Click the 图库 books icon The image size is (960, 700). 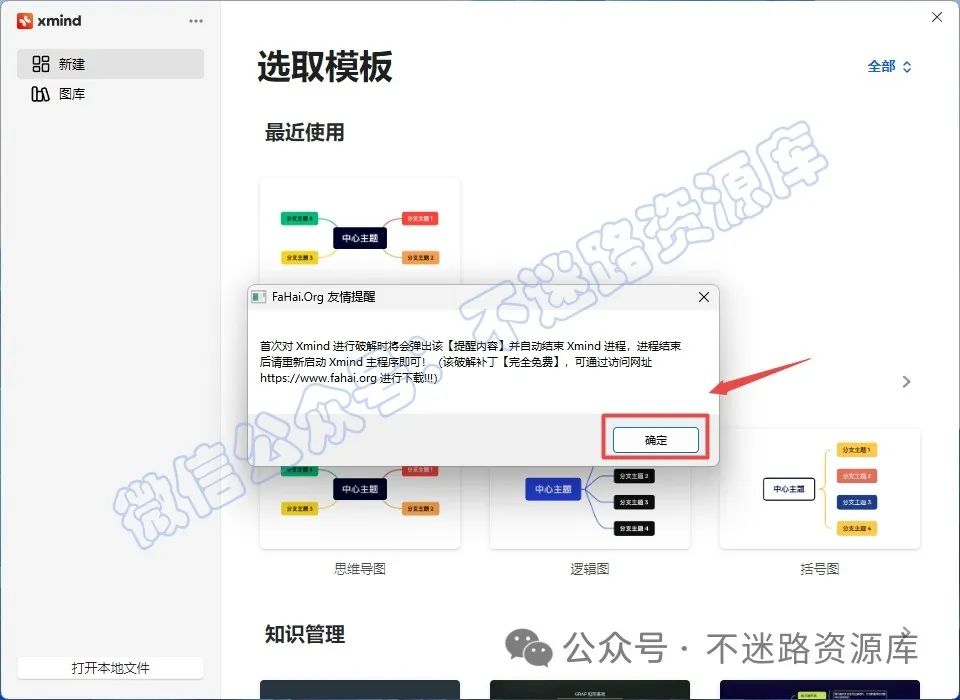[x=40, y=94]
